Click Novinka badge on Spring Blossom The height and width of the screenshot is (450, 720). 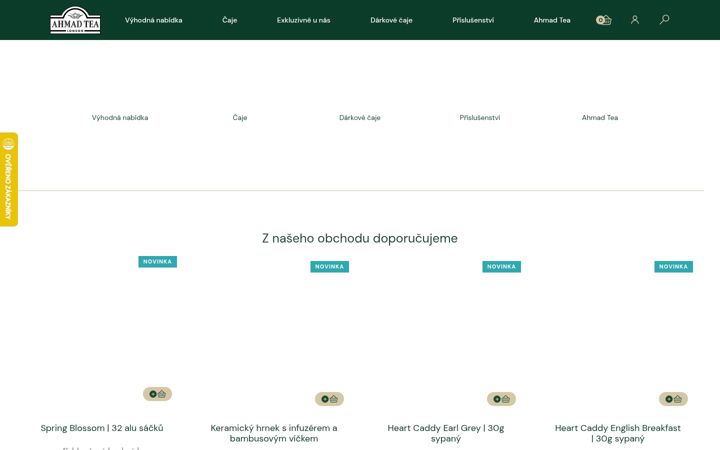pyautogui.click(x=158, y=262)
